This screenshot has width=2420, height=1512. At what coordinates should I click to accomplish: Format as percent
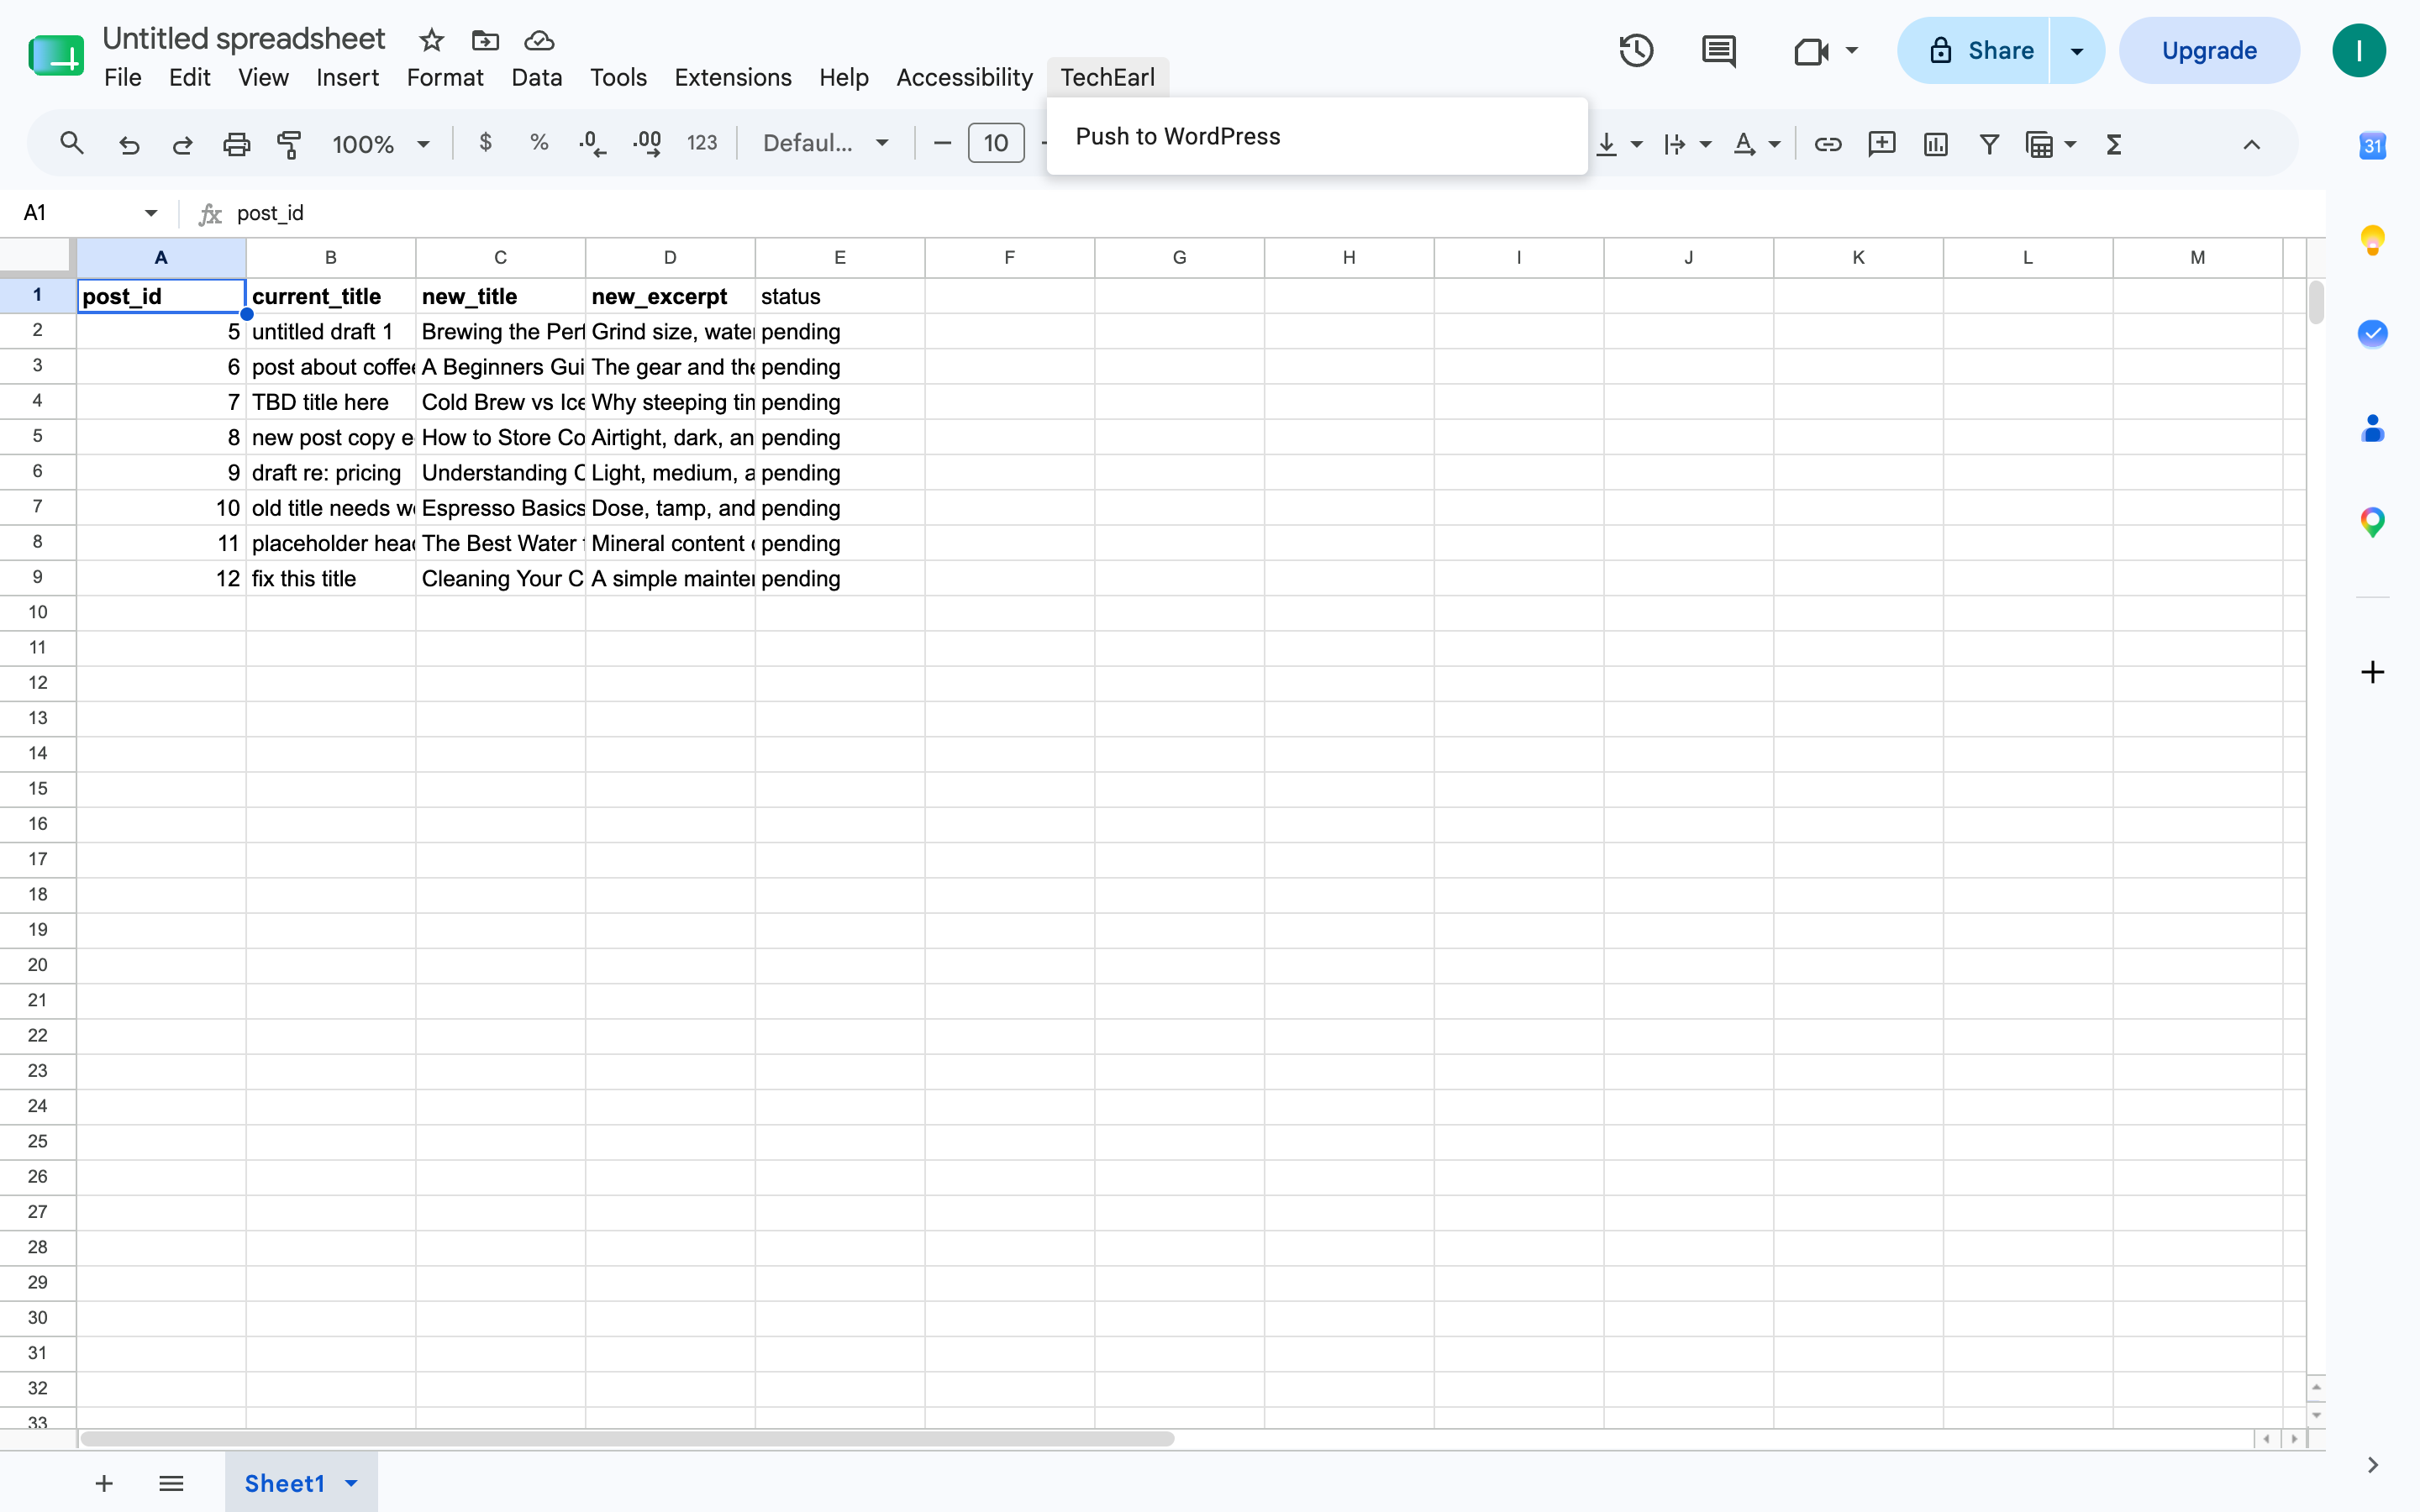click(539, 143)
